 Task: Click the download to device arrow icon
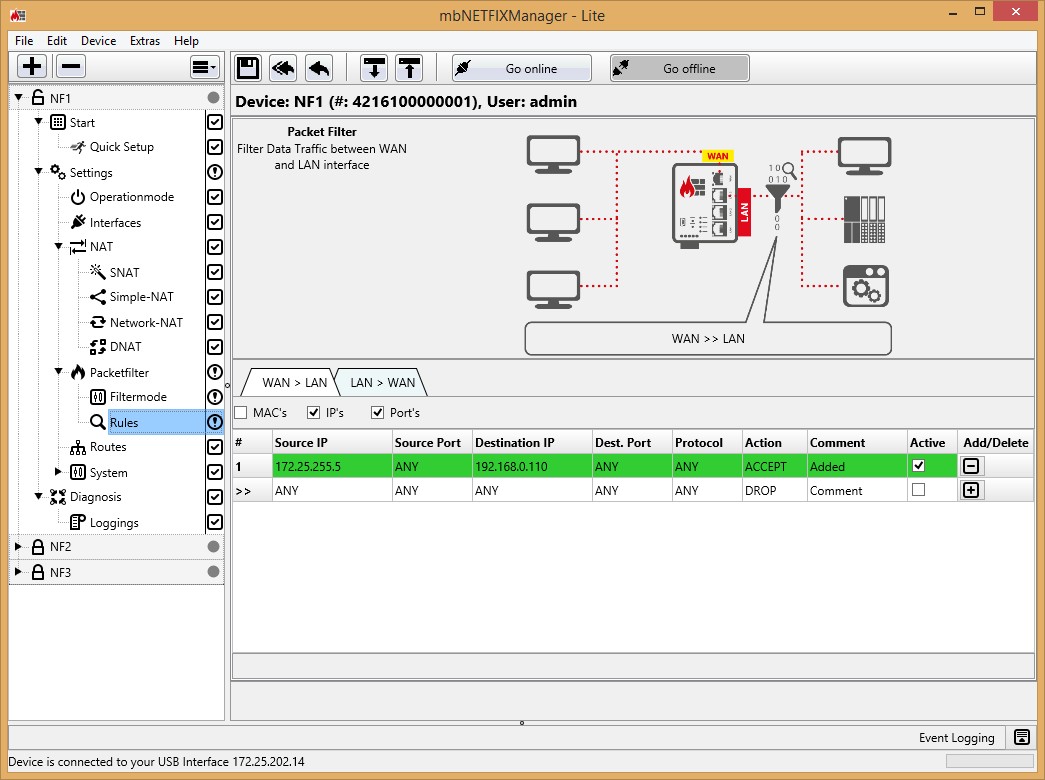pyautogui.click(x=375, y=68)
